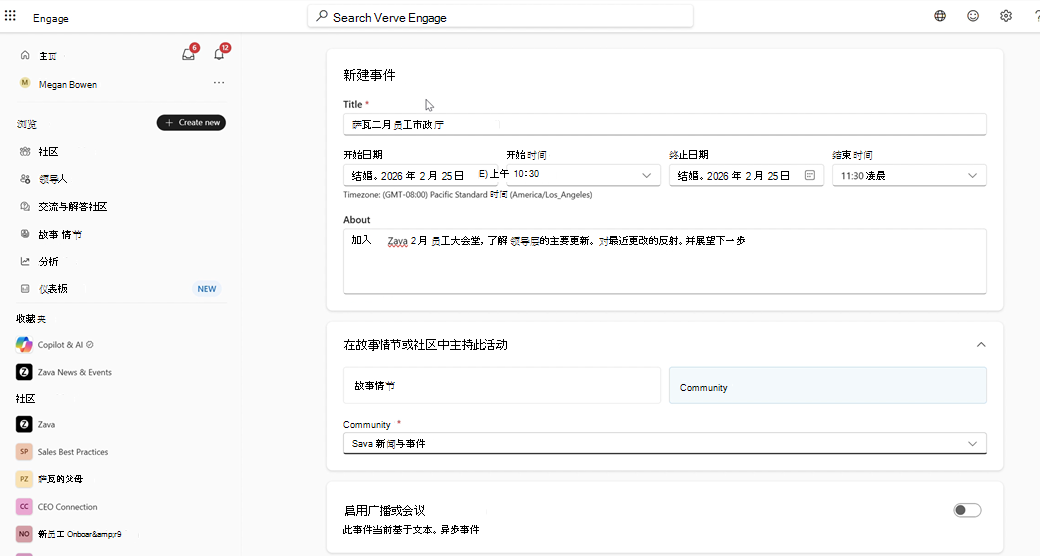Open the Sales Best Practices community
This screenshot has width=1040, height=556.
[x=73, y=452]
